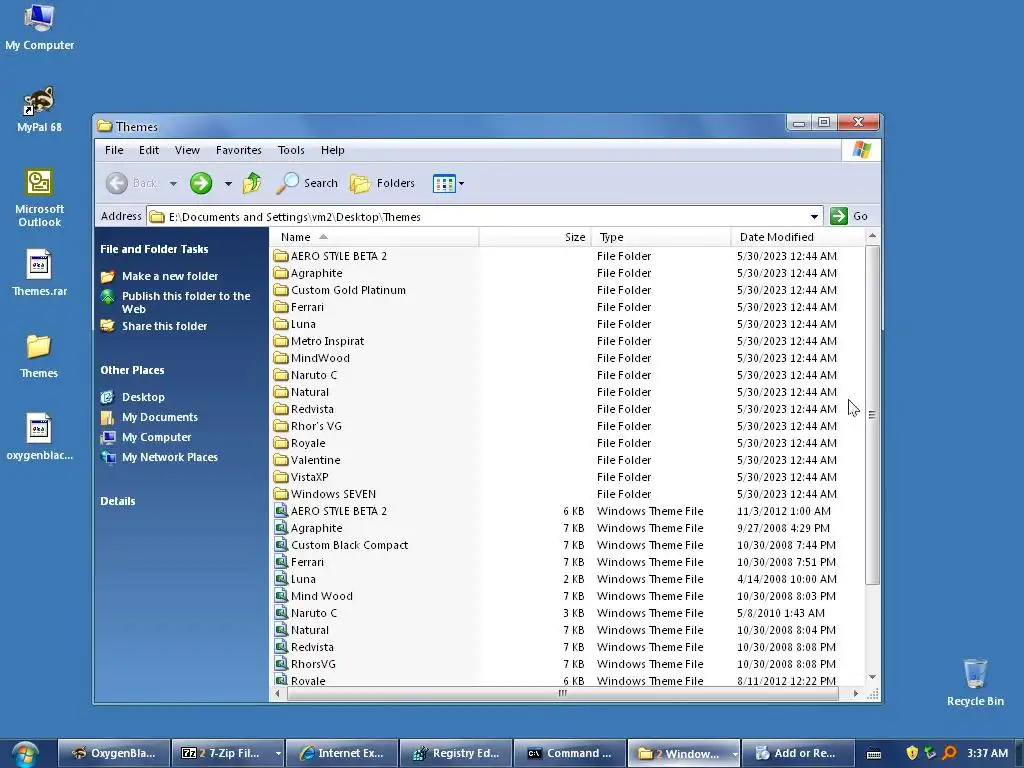Click the green Go arrow button

pyautogui.click(x=839, y=216)
